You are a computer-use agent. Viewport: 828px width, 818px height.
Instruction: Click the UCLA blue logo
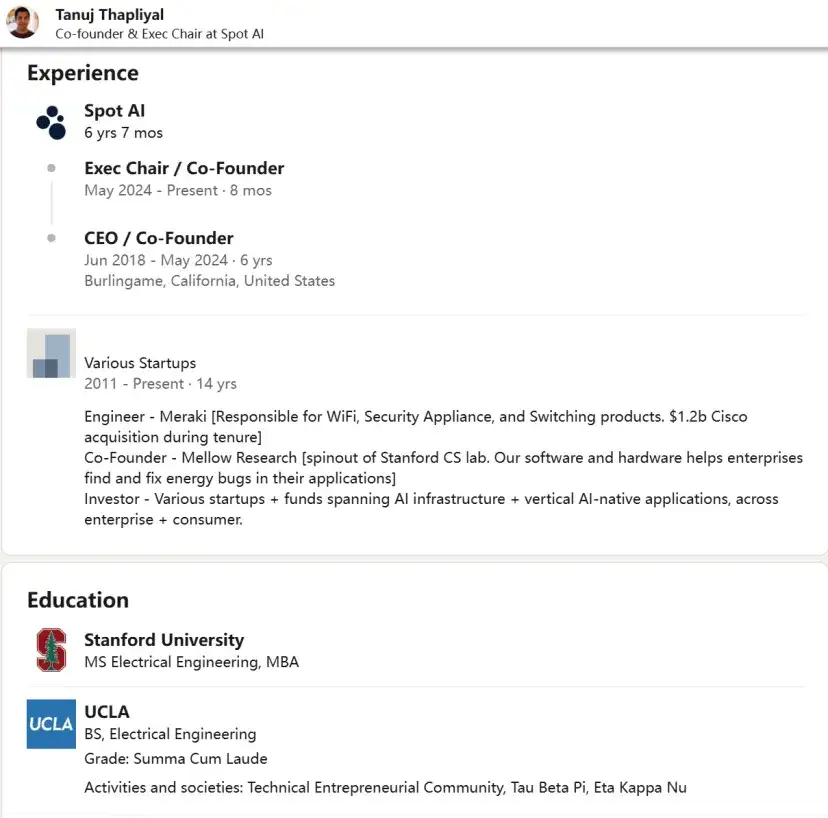[x=51, y=724]
